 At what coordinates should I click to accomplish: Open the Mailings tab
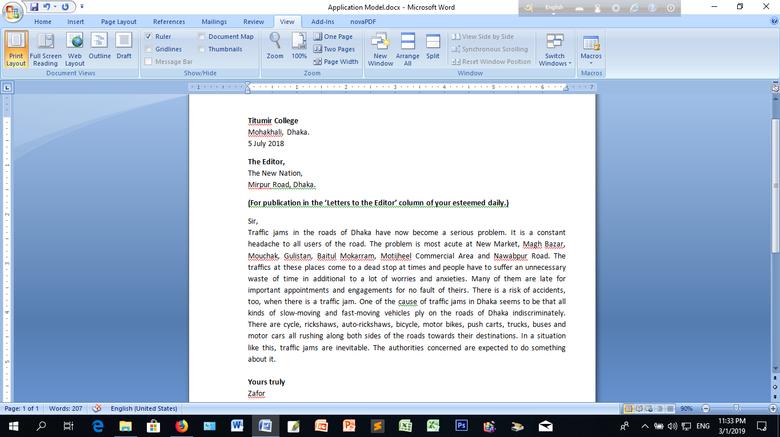(214, 22)
